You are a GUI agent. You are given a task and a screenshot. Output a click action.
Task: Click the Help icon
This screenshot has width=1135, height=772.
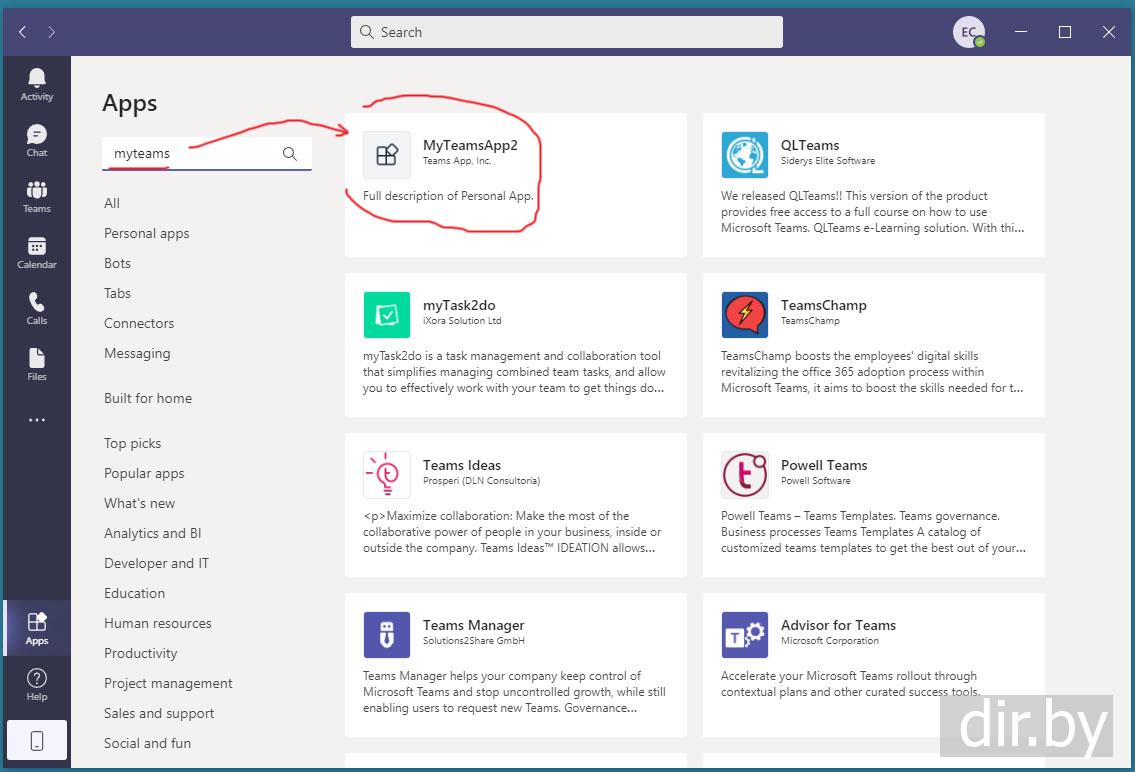(x=37, y=685)
